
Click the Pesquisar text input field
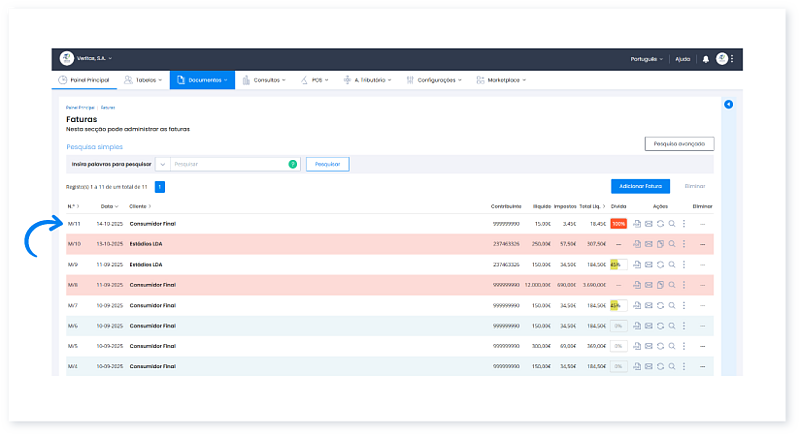[x=228, y=163]
